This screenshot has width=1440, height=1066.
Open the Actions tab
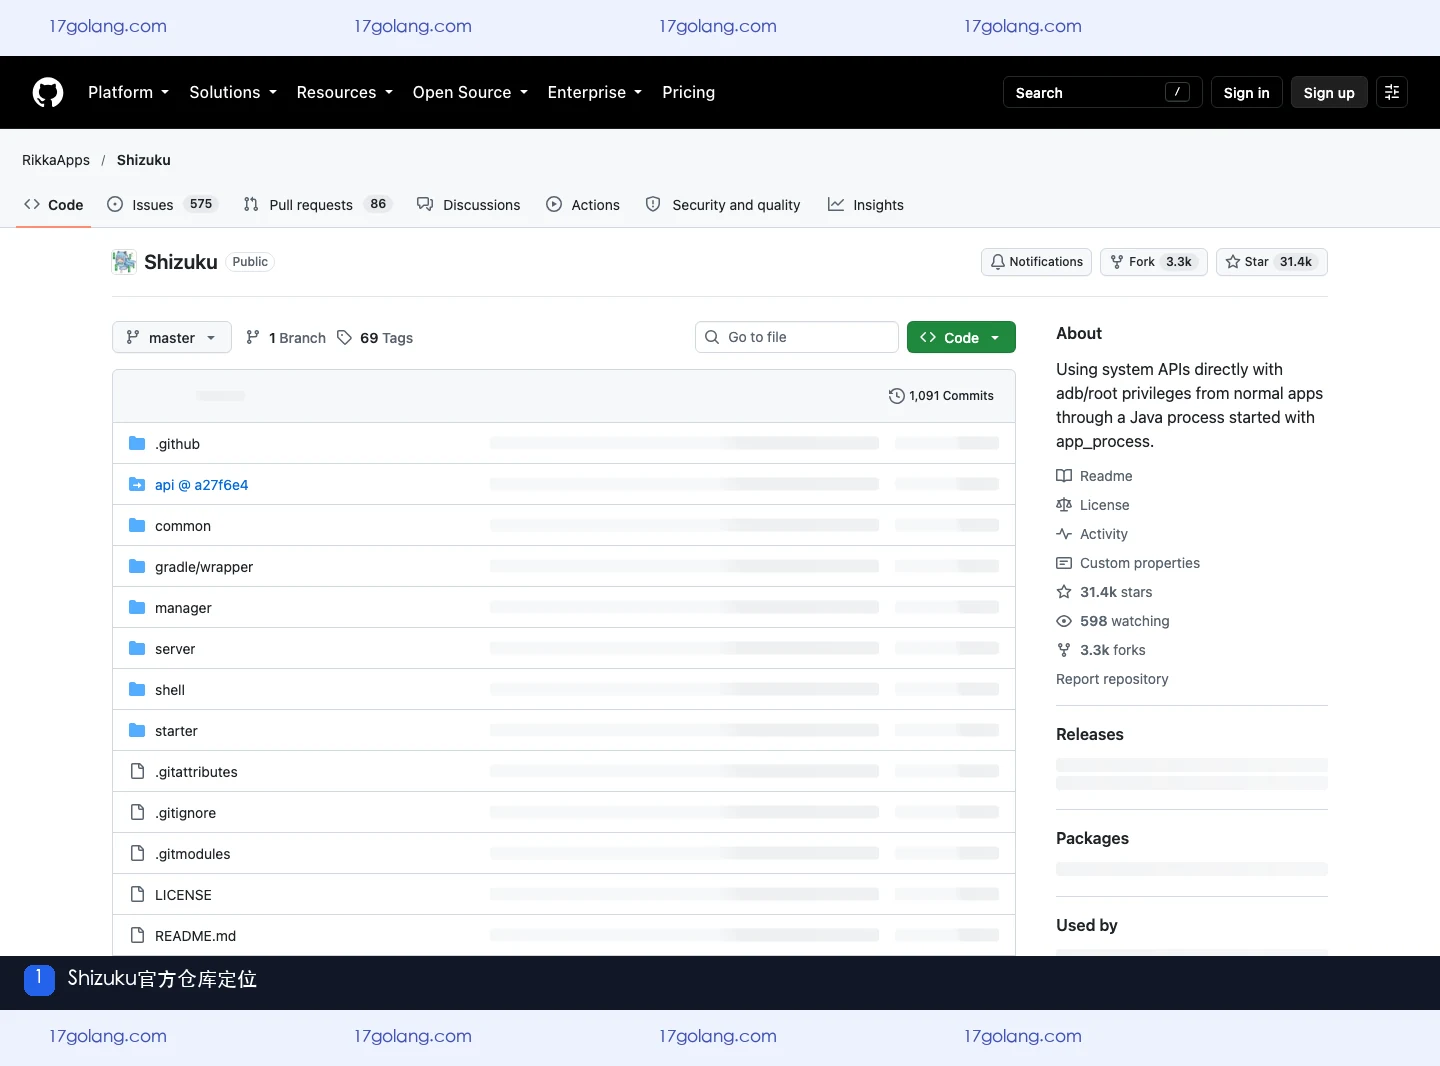point(583,205)
